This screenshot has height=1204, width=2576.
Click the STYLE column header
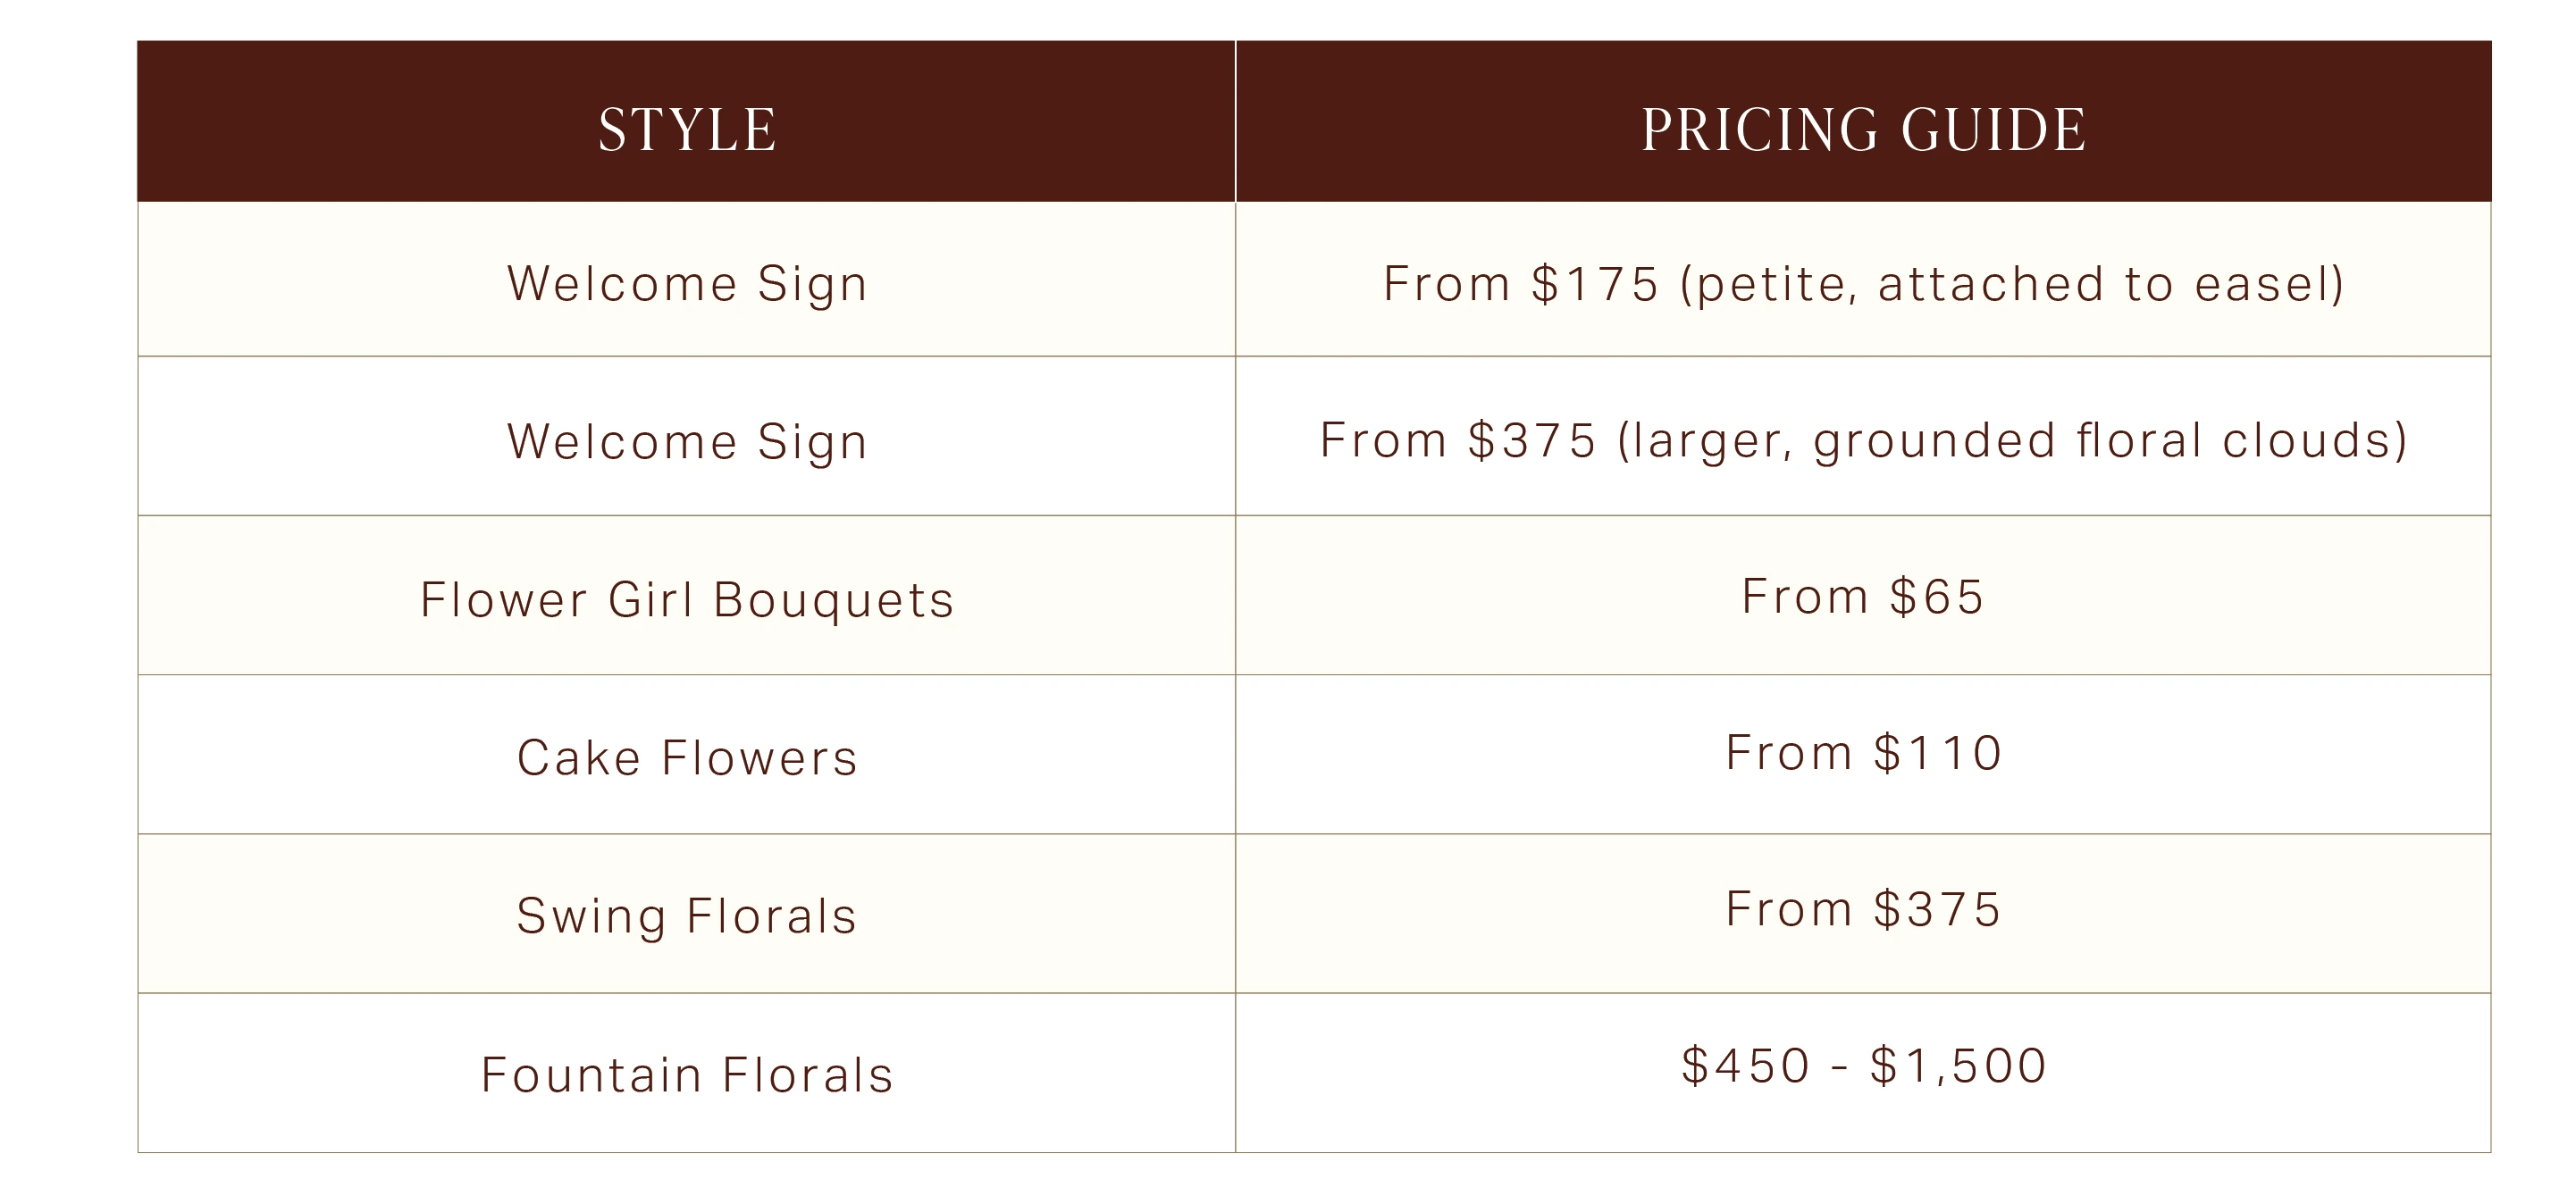(x=687, y=130)
